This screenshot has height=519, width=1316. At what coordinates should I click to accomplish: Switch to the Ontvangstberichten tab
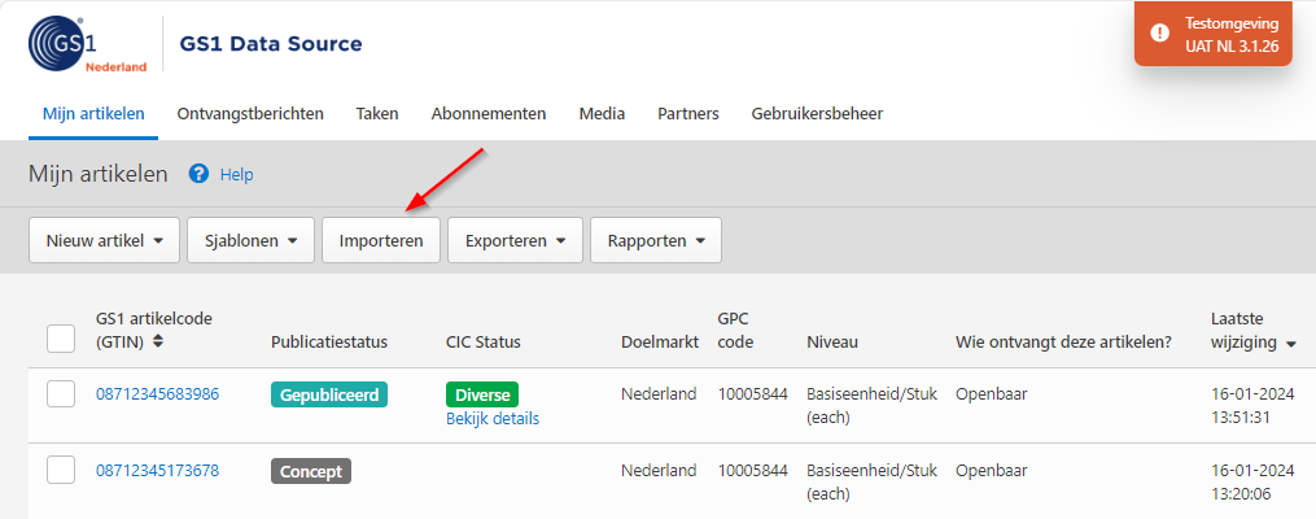[x=250, y=114]
